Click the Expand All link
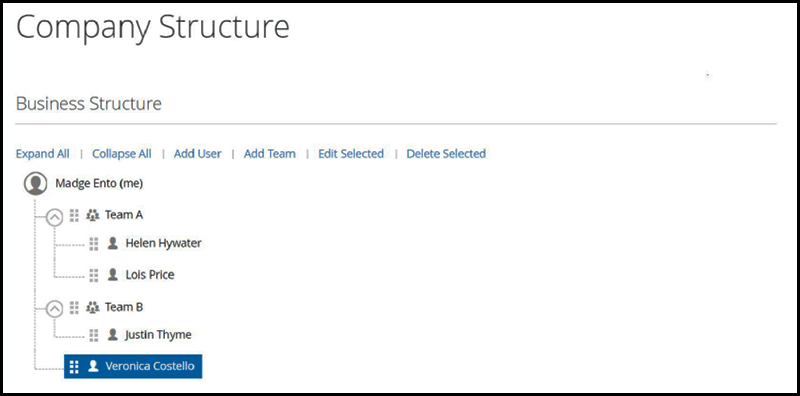Screen dimensions: 800x396 point(43,154)
